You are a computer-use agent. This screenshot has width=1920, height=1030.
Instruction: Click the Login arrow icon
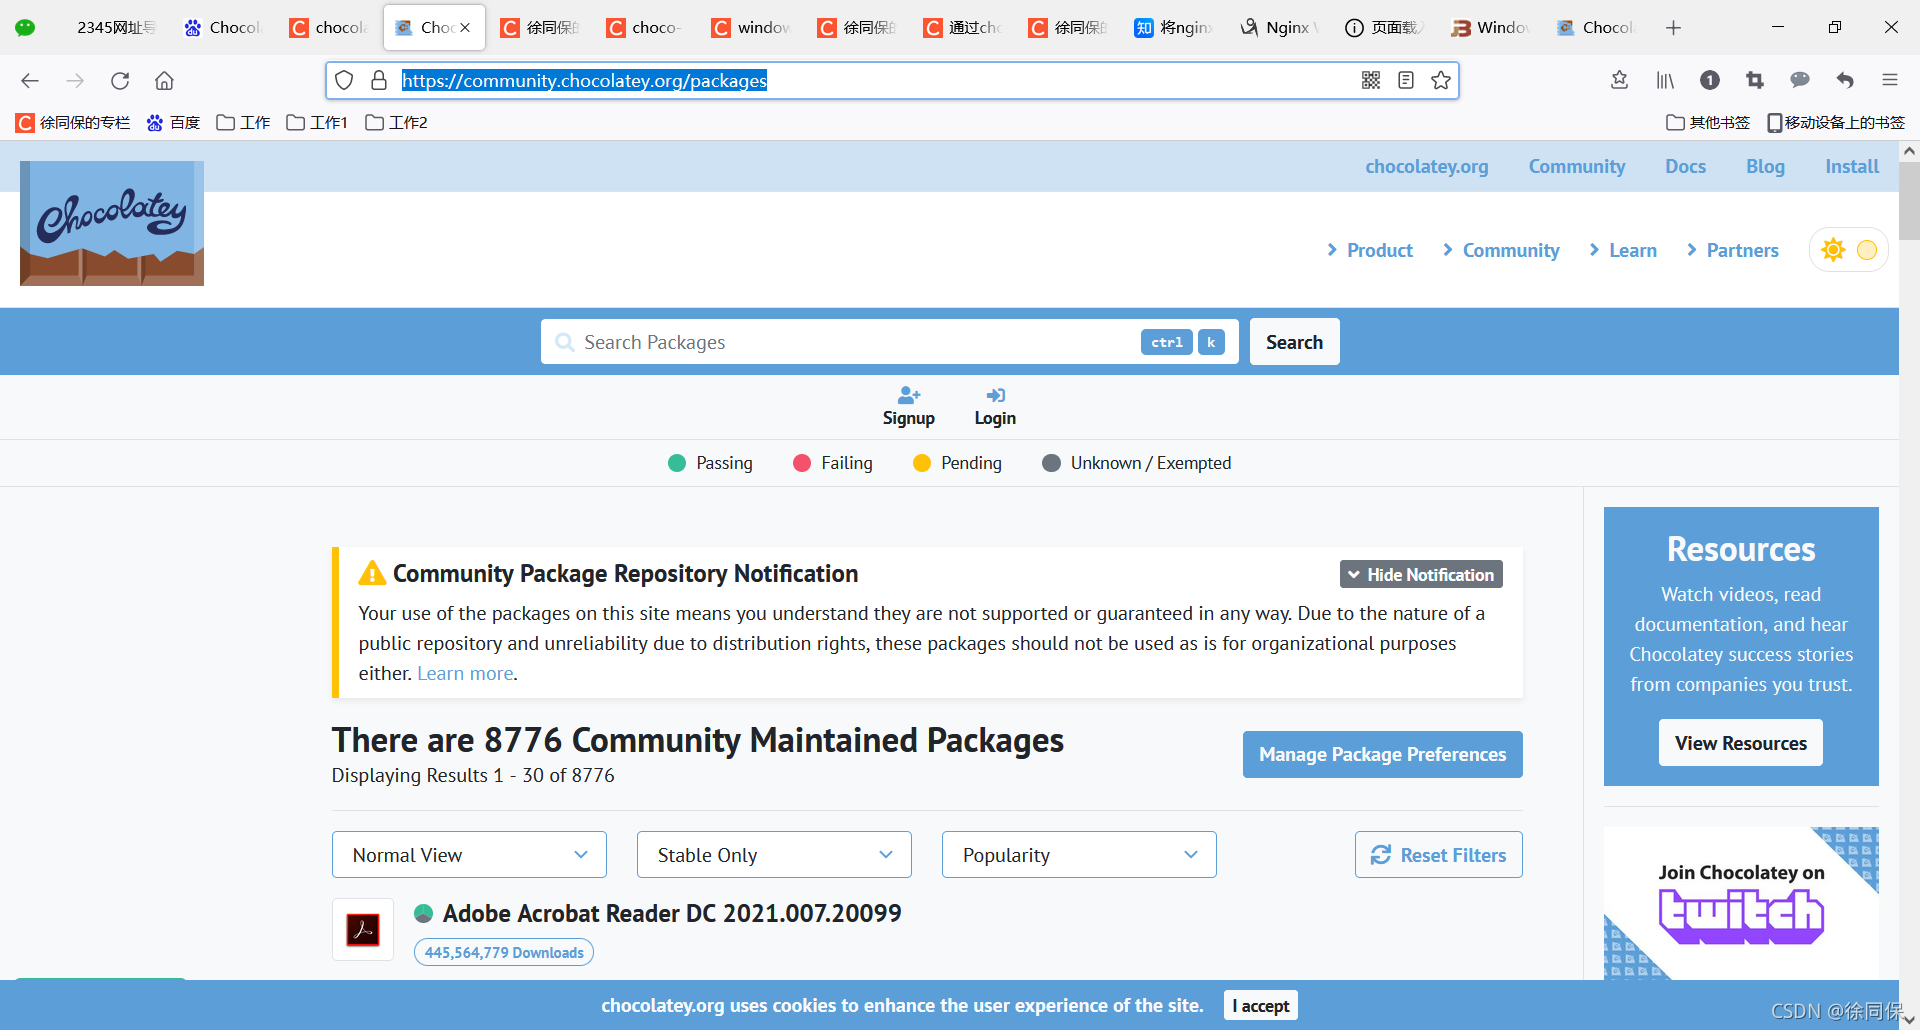(x=995, y=395)
